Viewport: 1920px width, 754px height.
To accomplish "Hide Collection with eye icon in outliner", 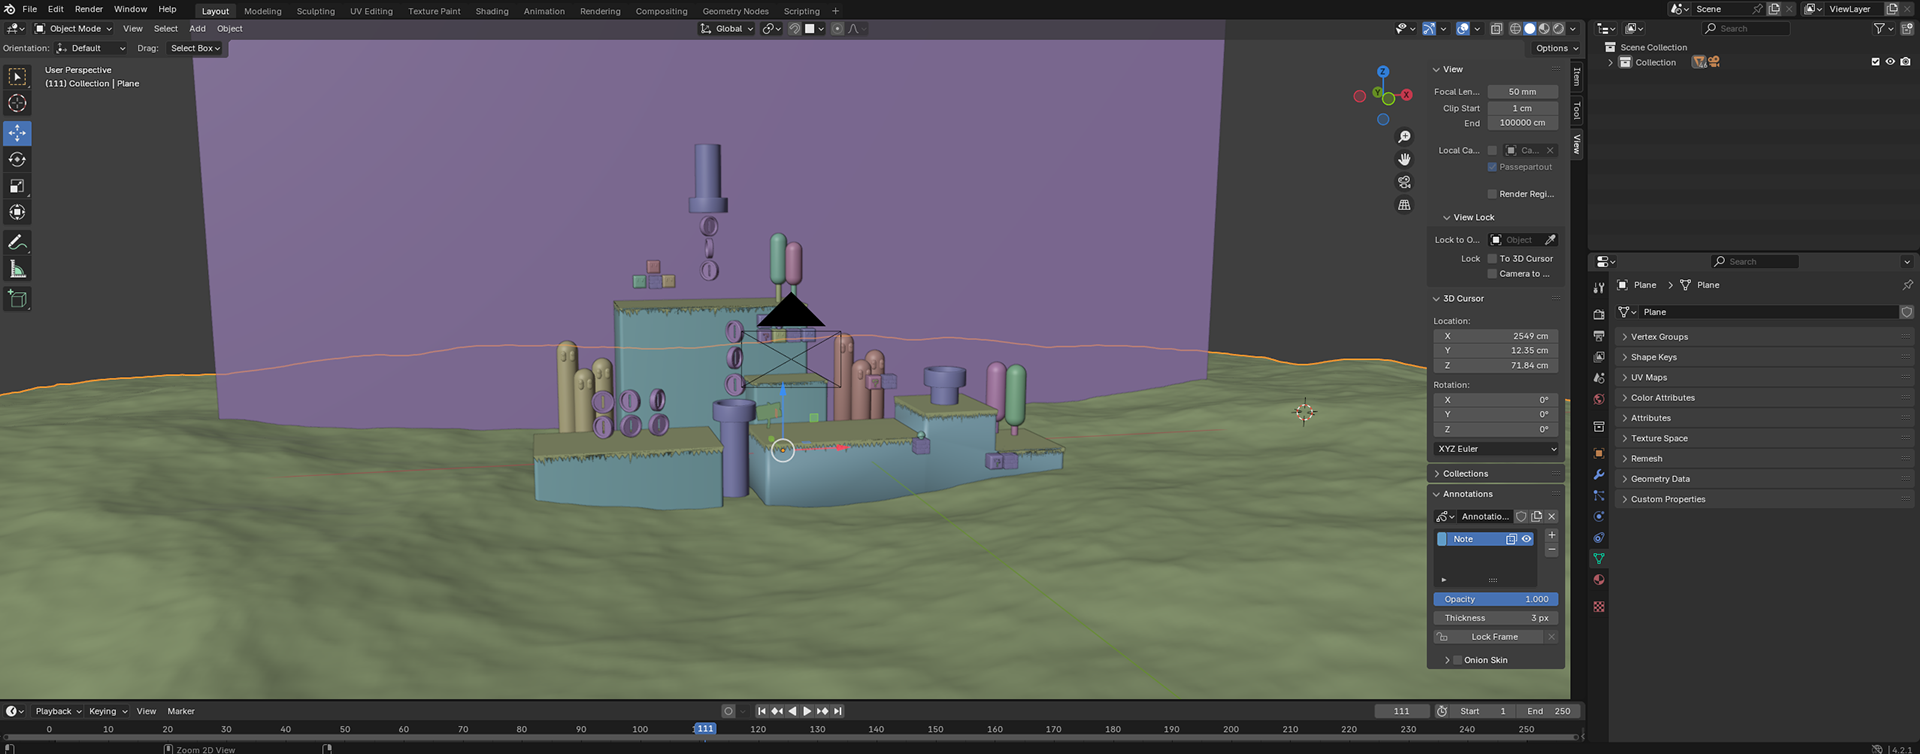I will (1890, 62).
